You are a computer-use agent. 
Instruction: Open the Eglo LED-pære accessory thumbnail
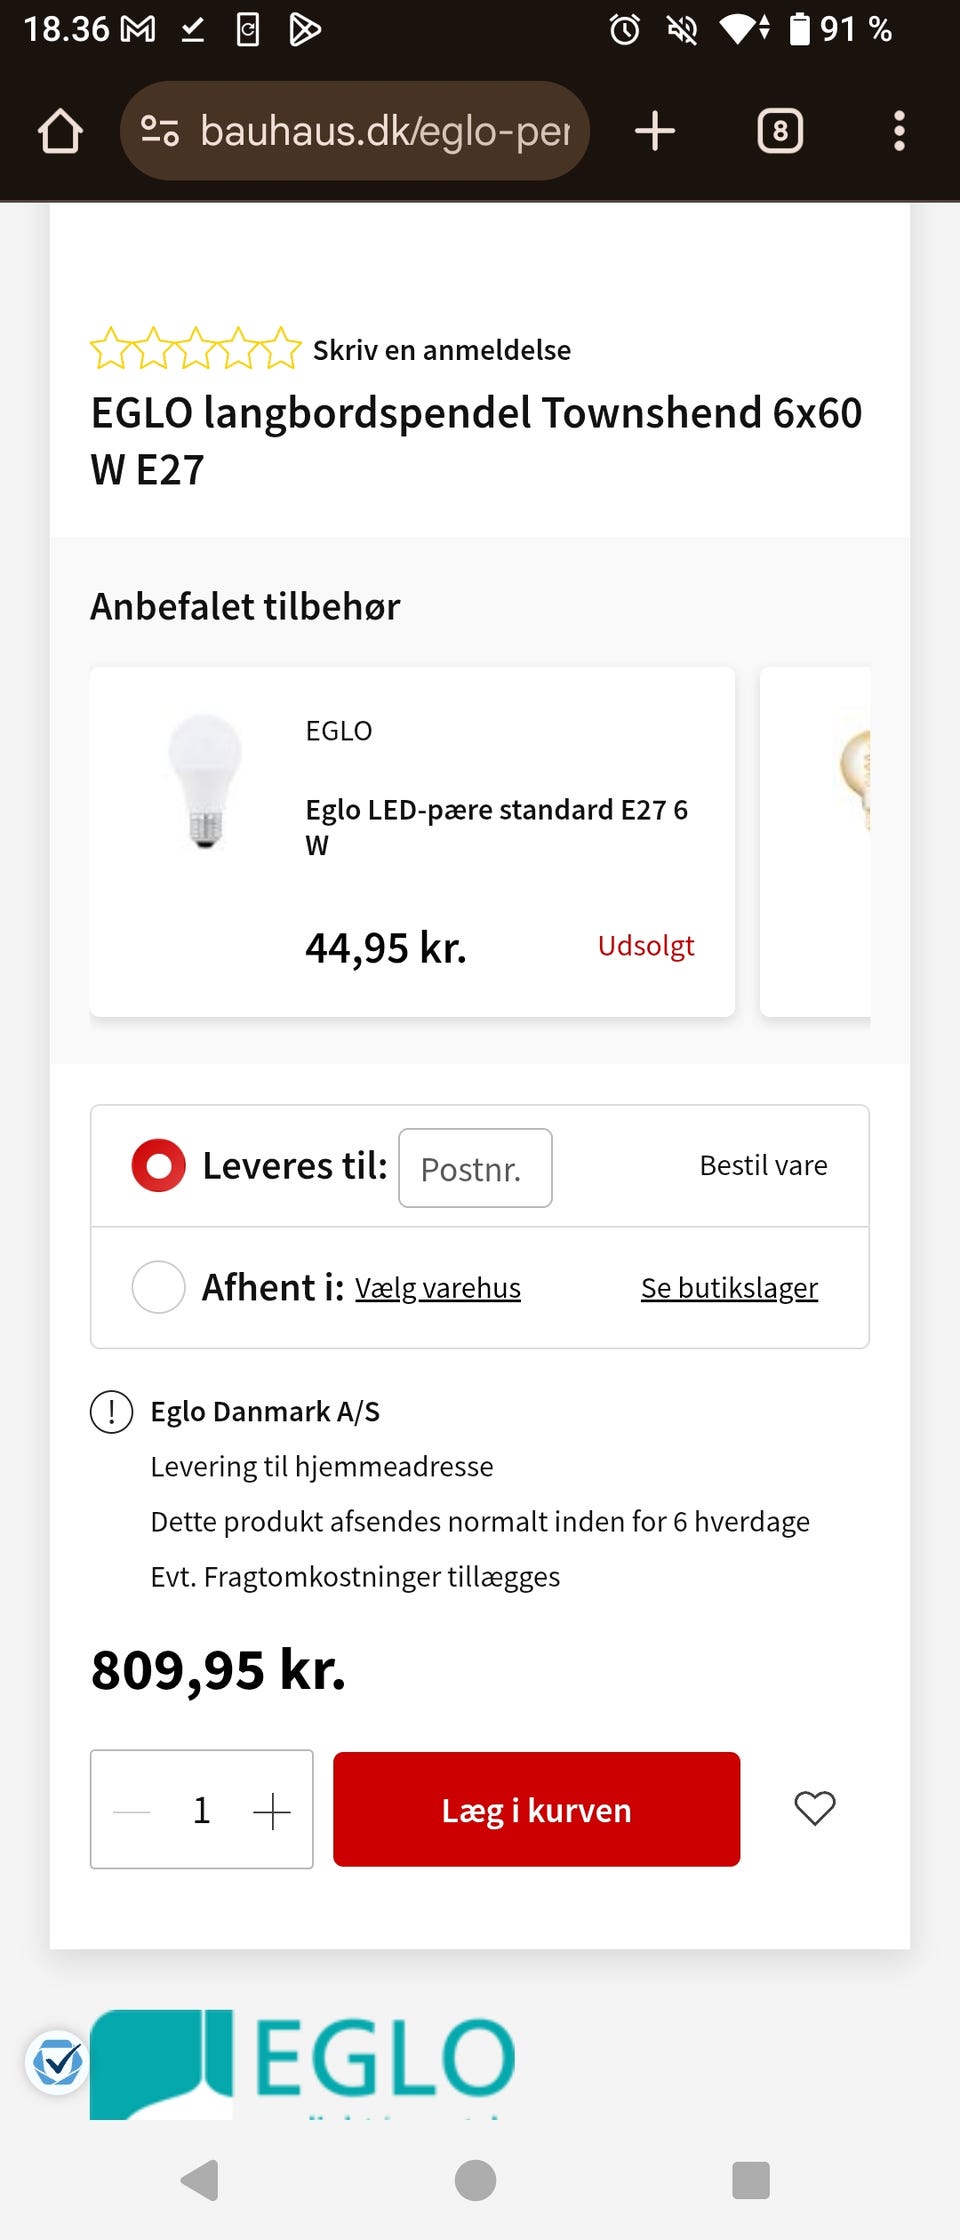(205, 781)
